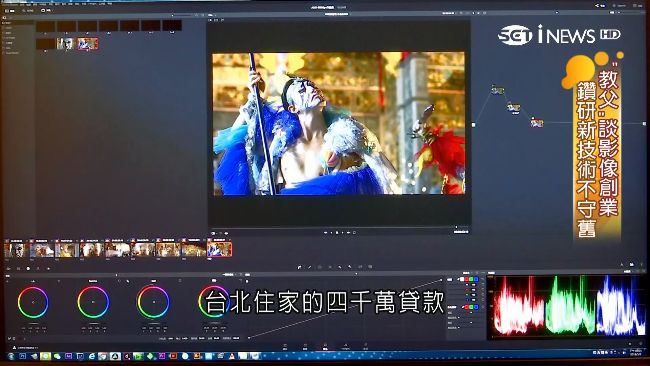650x366 pixels.
Task: Switch to the leftmost page tab at bottom
Action: click(x=285, y=347)
